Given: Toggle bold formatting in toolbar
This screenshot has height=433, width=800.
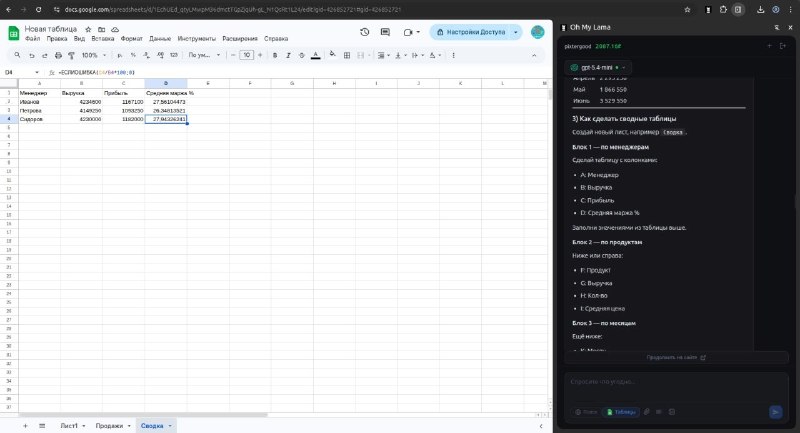Looking at the screenshot, I should coord(274,55).
